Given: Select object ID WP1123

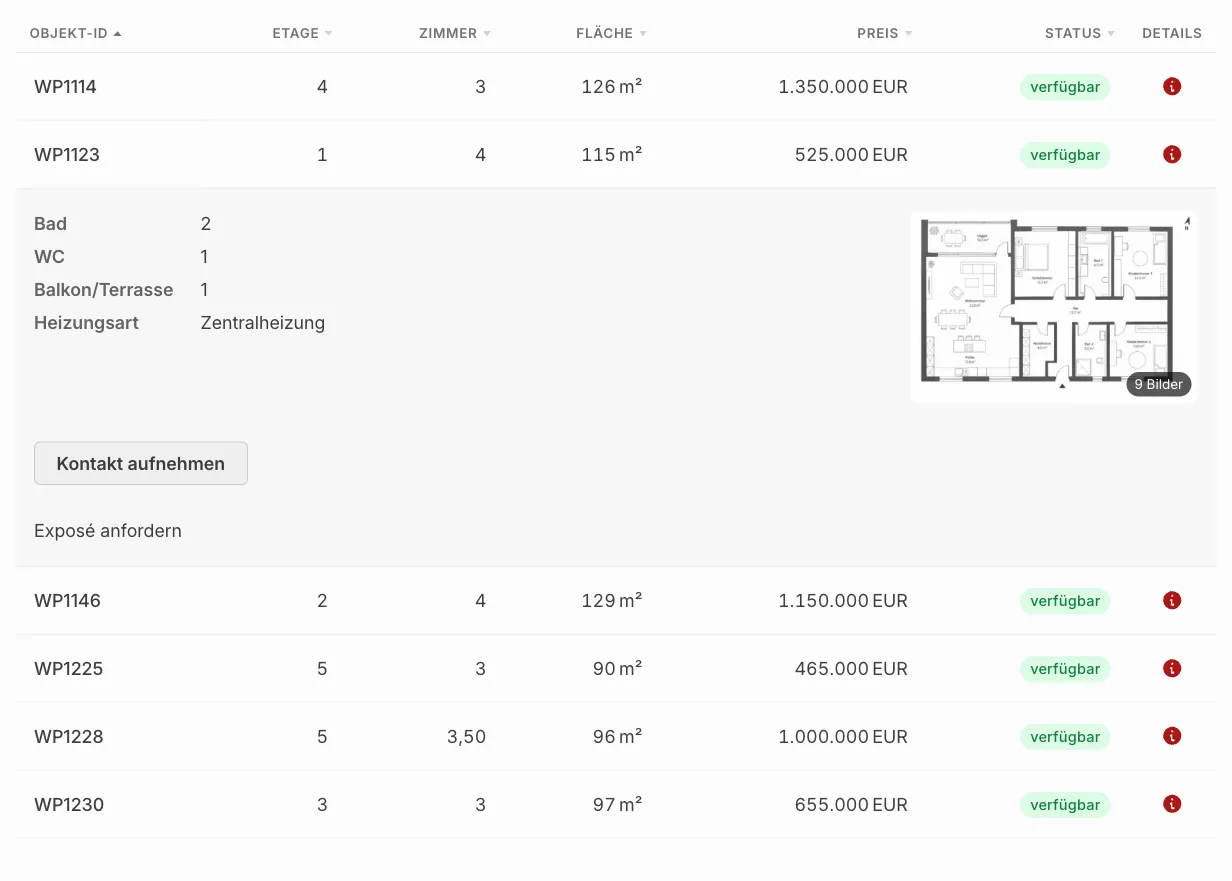Looking at the screenshot, I should tap(67, 155).
